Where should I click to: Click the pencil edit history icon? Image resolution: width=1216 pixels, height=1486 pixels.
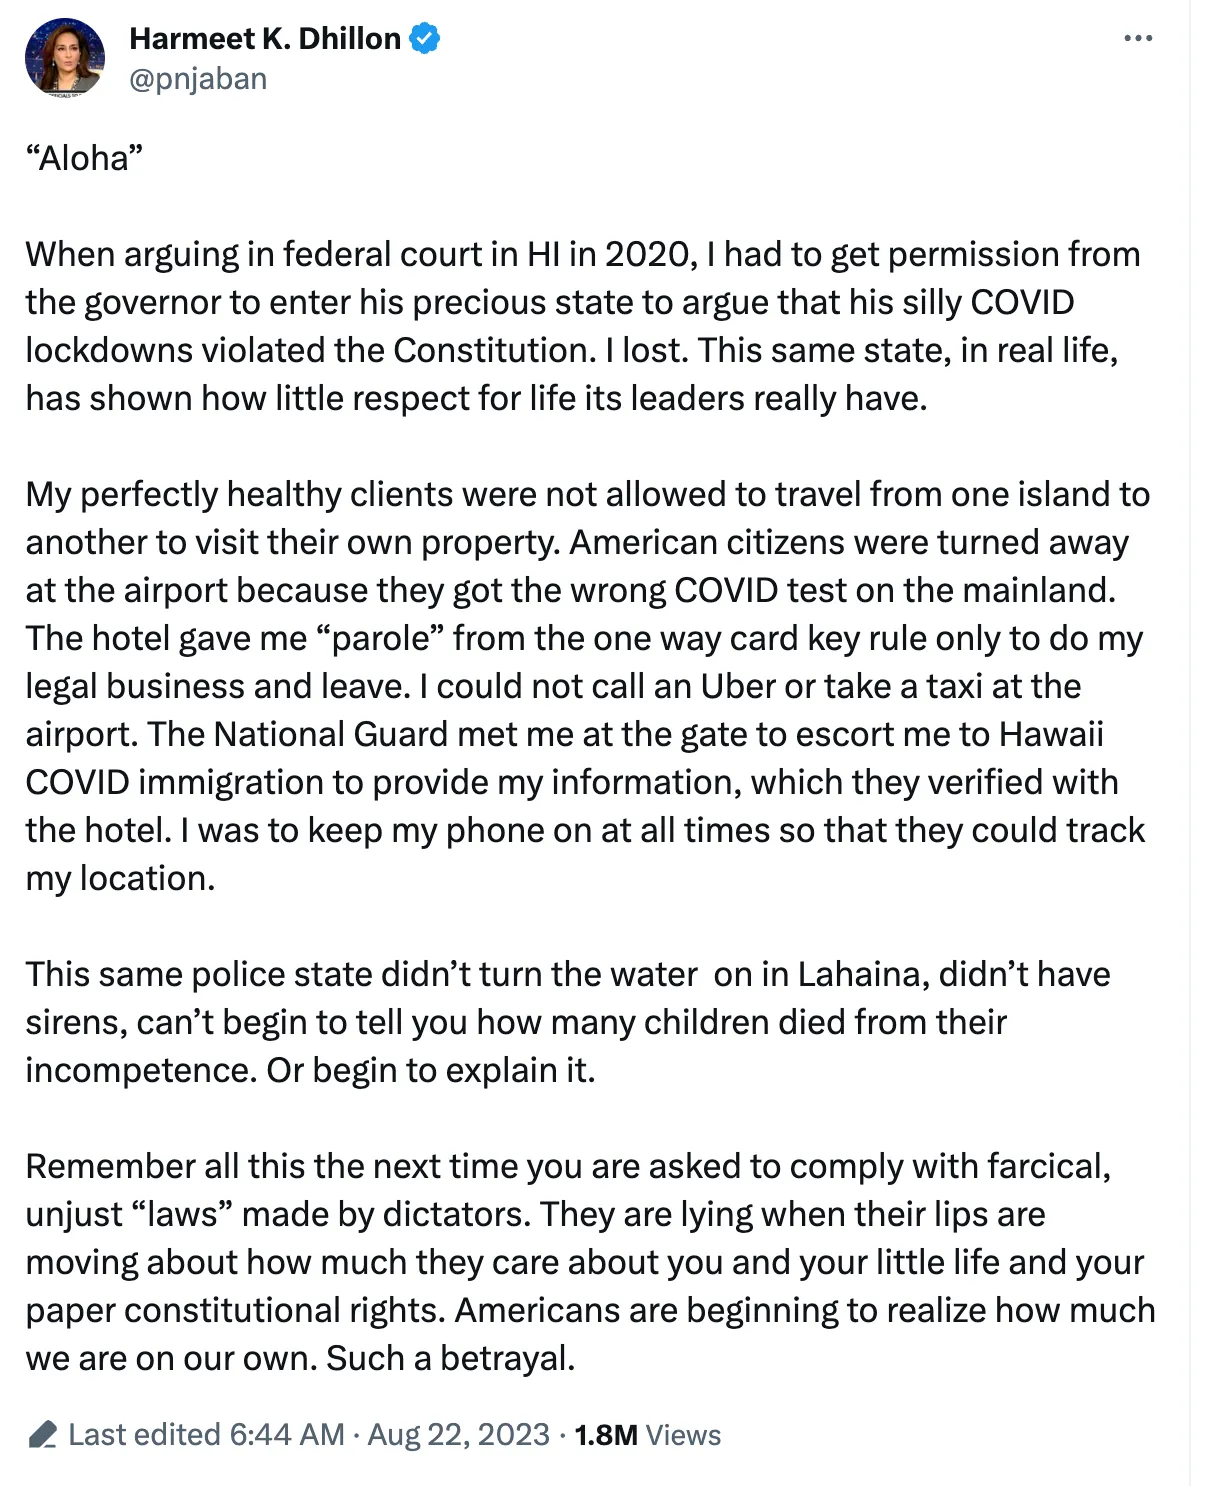[42, 1434]
